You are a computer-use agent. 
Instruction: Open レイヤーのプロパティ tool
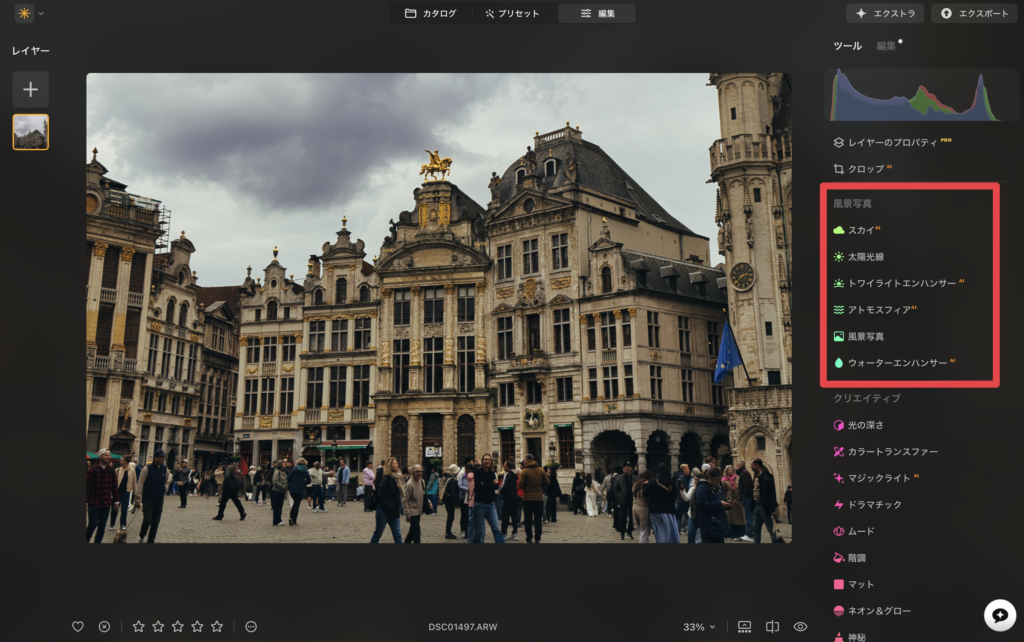892,142
